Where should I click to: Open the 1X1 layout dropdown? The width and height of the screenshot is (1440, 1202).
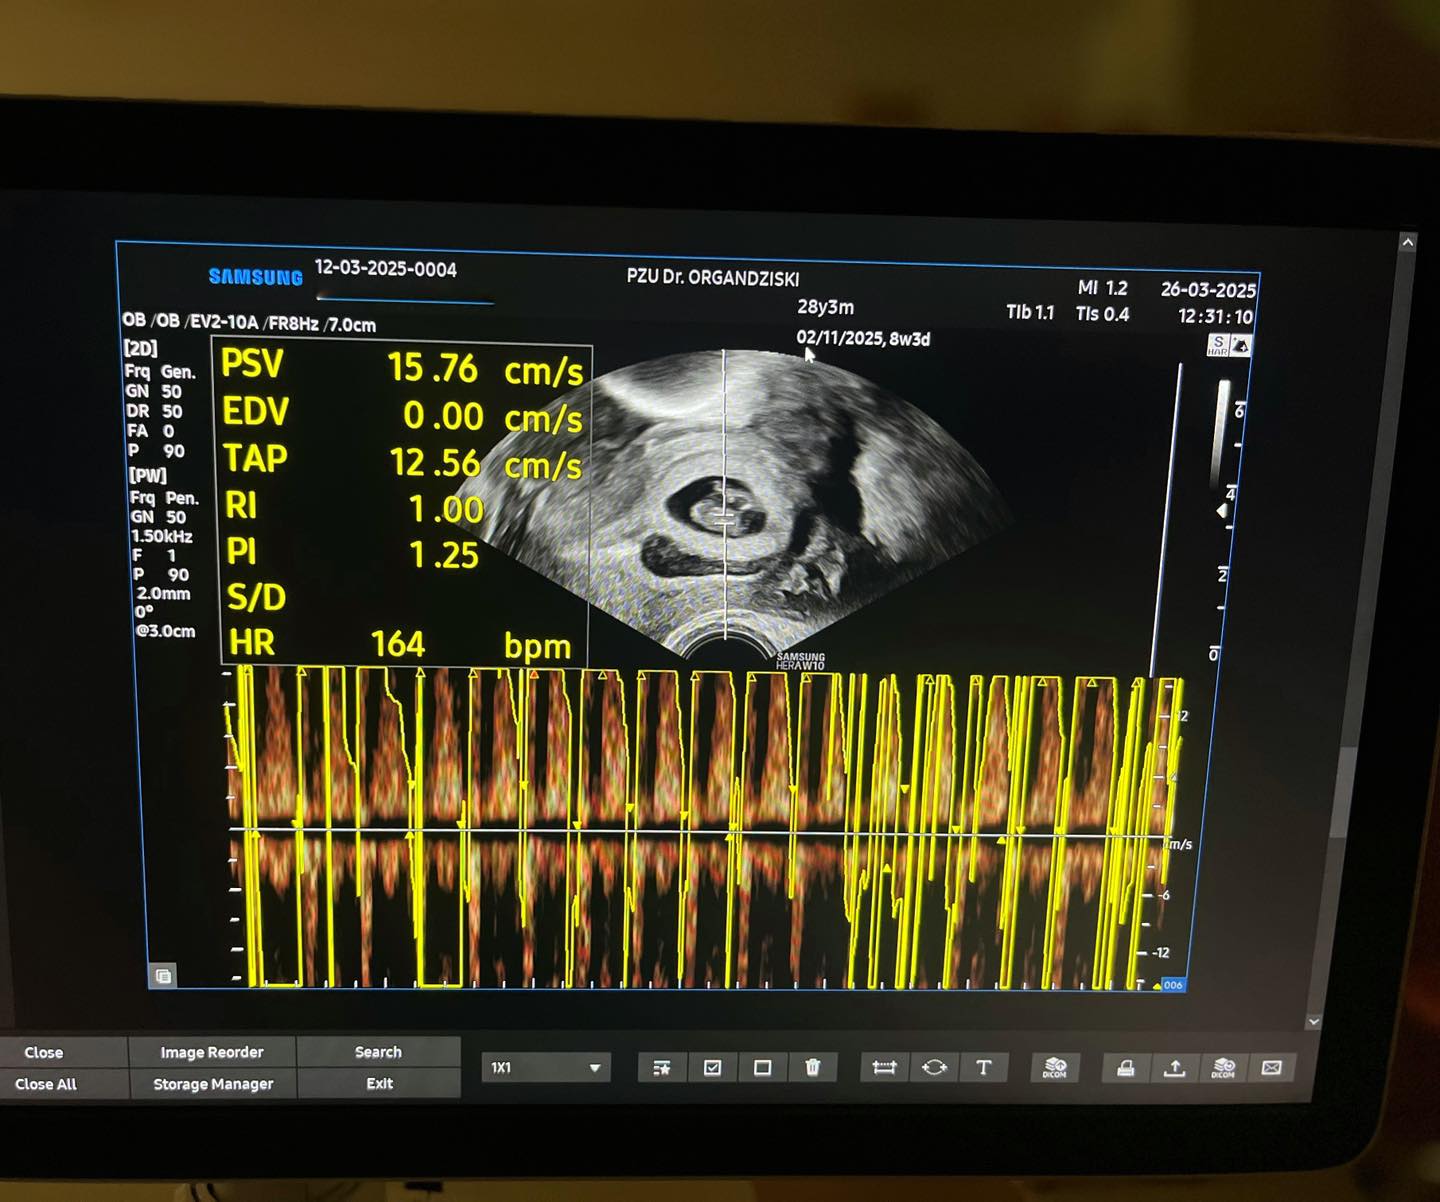[546, 1068]
